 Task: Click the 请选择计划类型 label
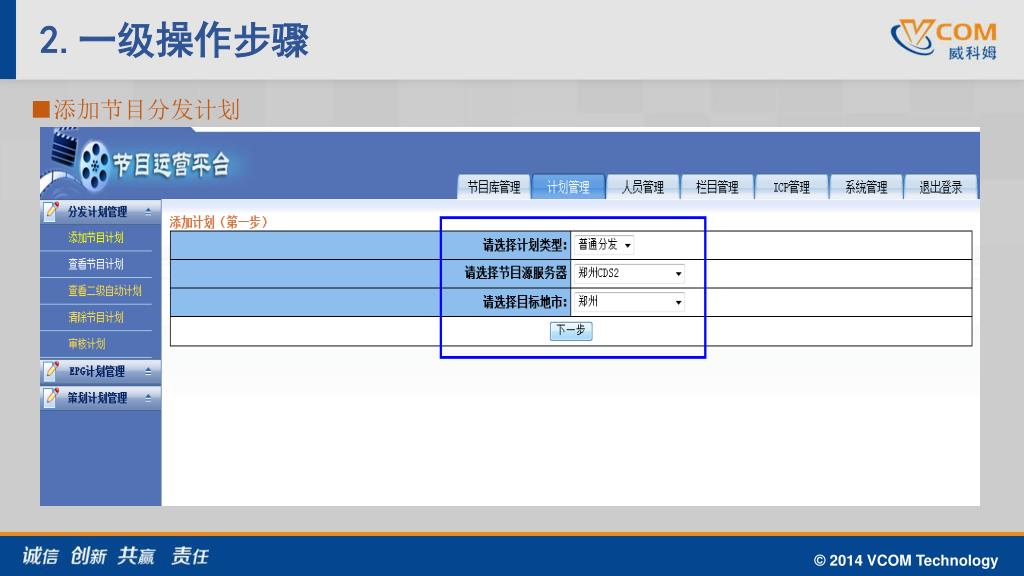[524, 246]
